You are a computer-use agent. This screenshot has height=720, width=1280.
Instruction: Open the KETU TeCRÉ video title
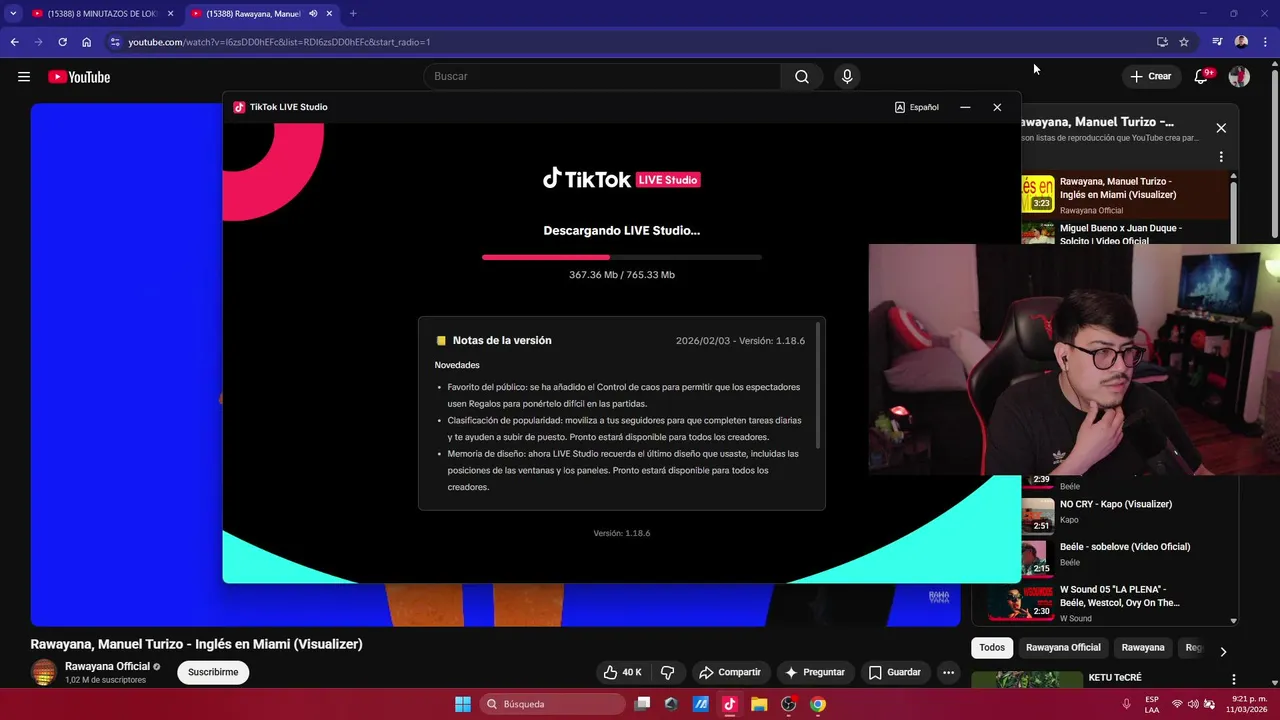[x=1115, y=677]
